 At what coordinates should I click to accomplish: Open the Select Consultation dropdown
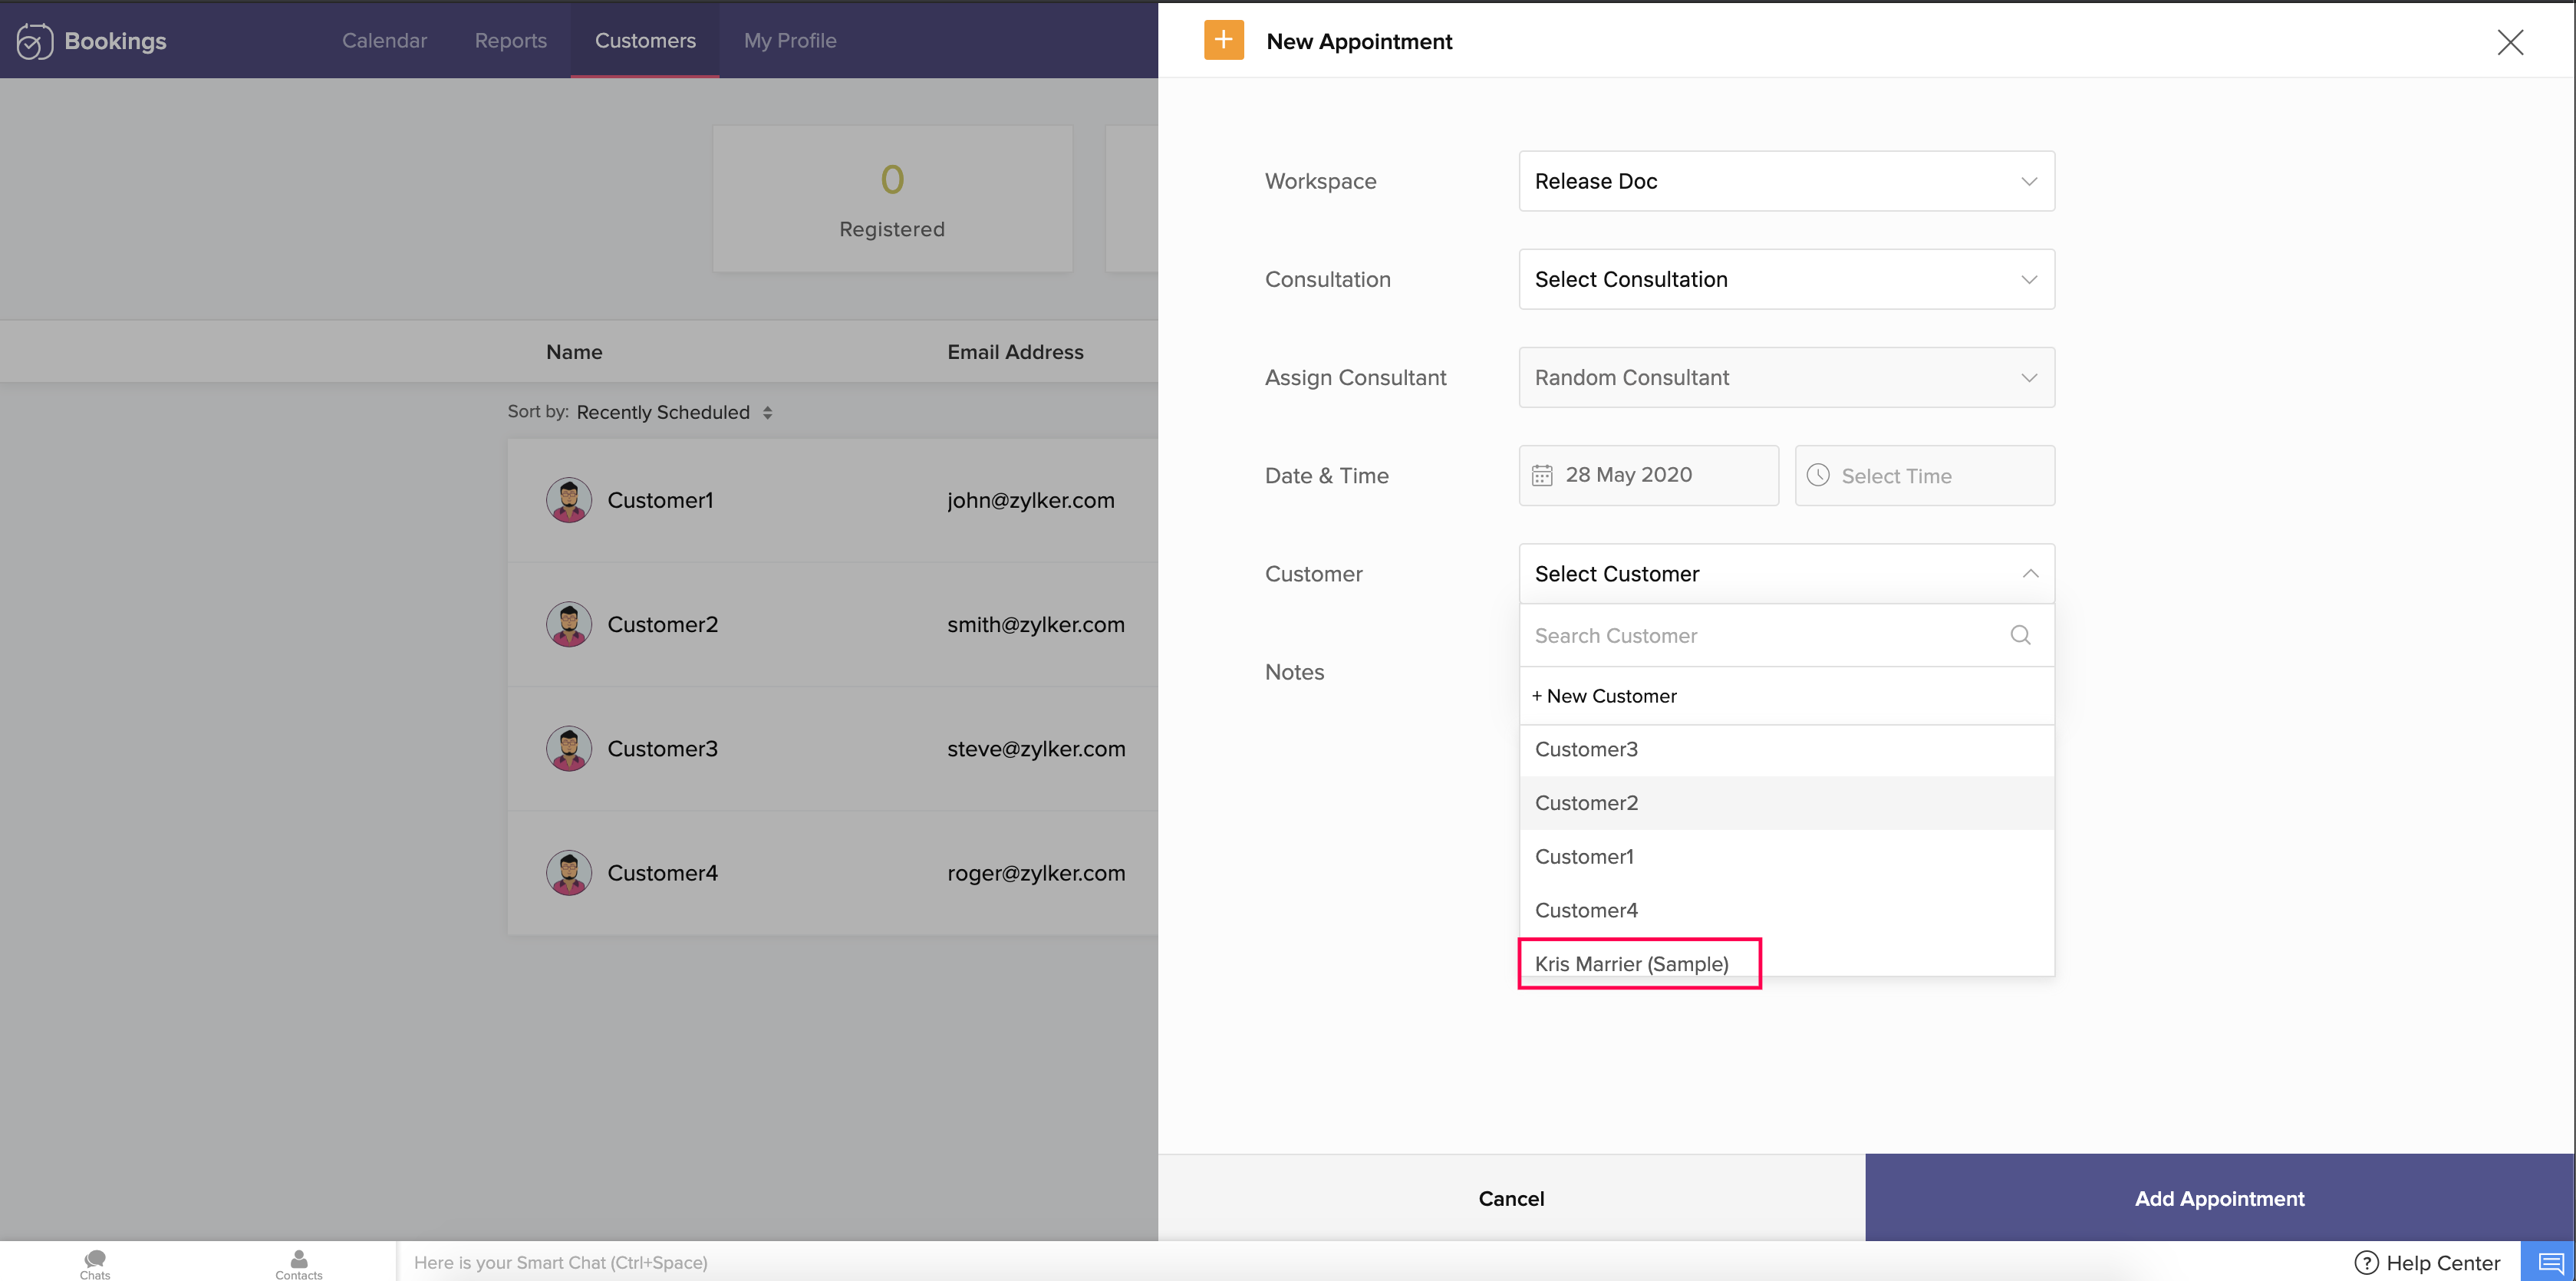(1786, 279)
